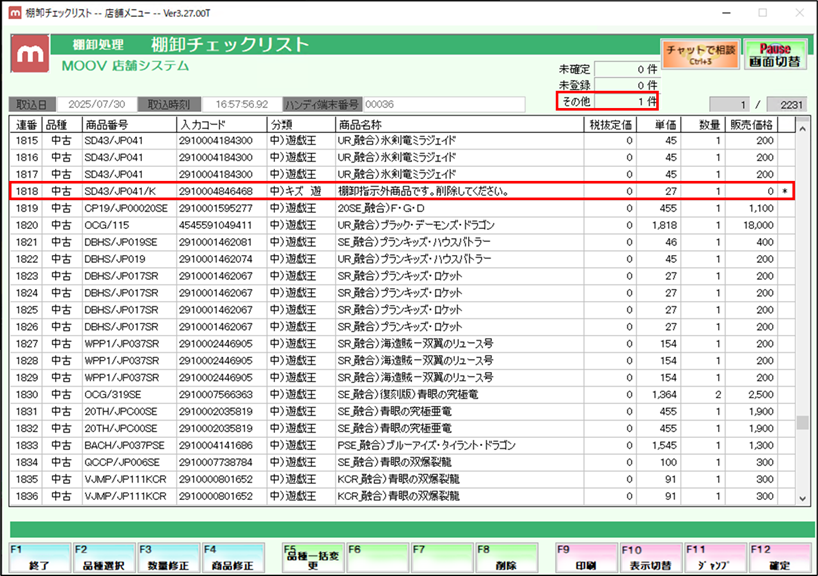The width and height of the screenshot is (818, 576).
Task: Click the total count field 2231
Action: pyautogui.click(x=787, y=104)
